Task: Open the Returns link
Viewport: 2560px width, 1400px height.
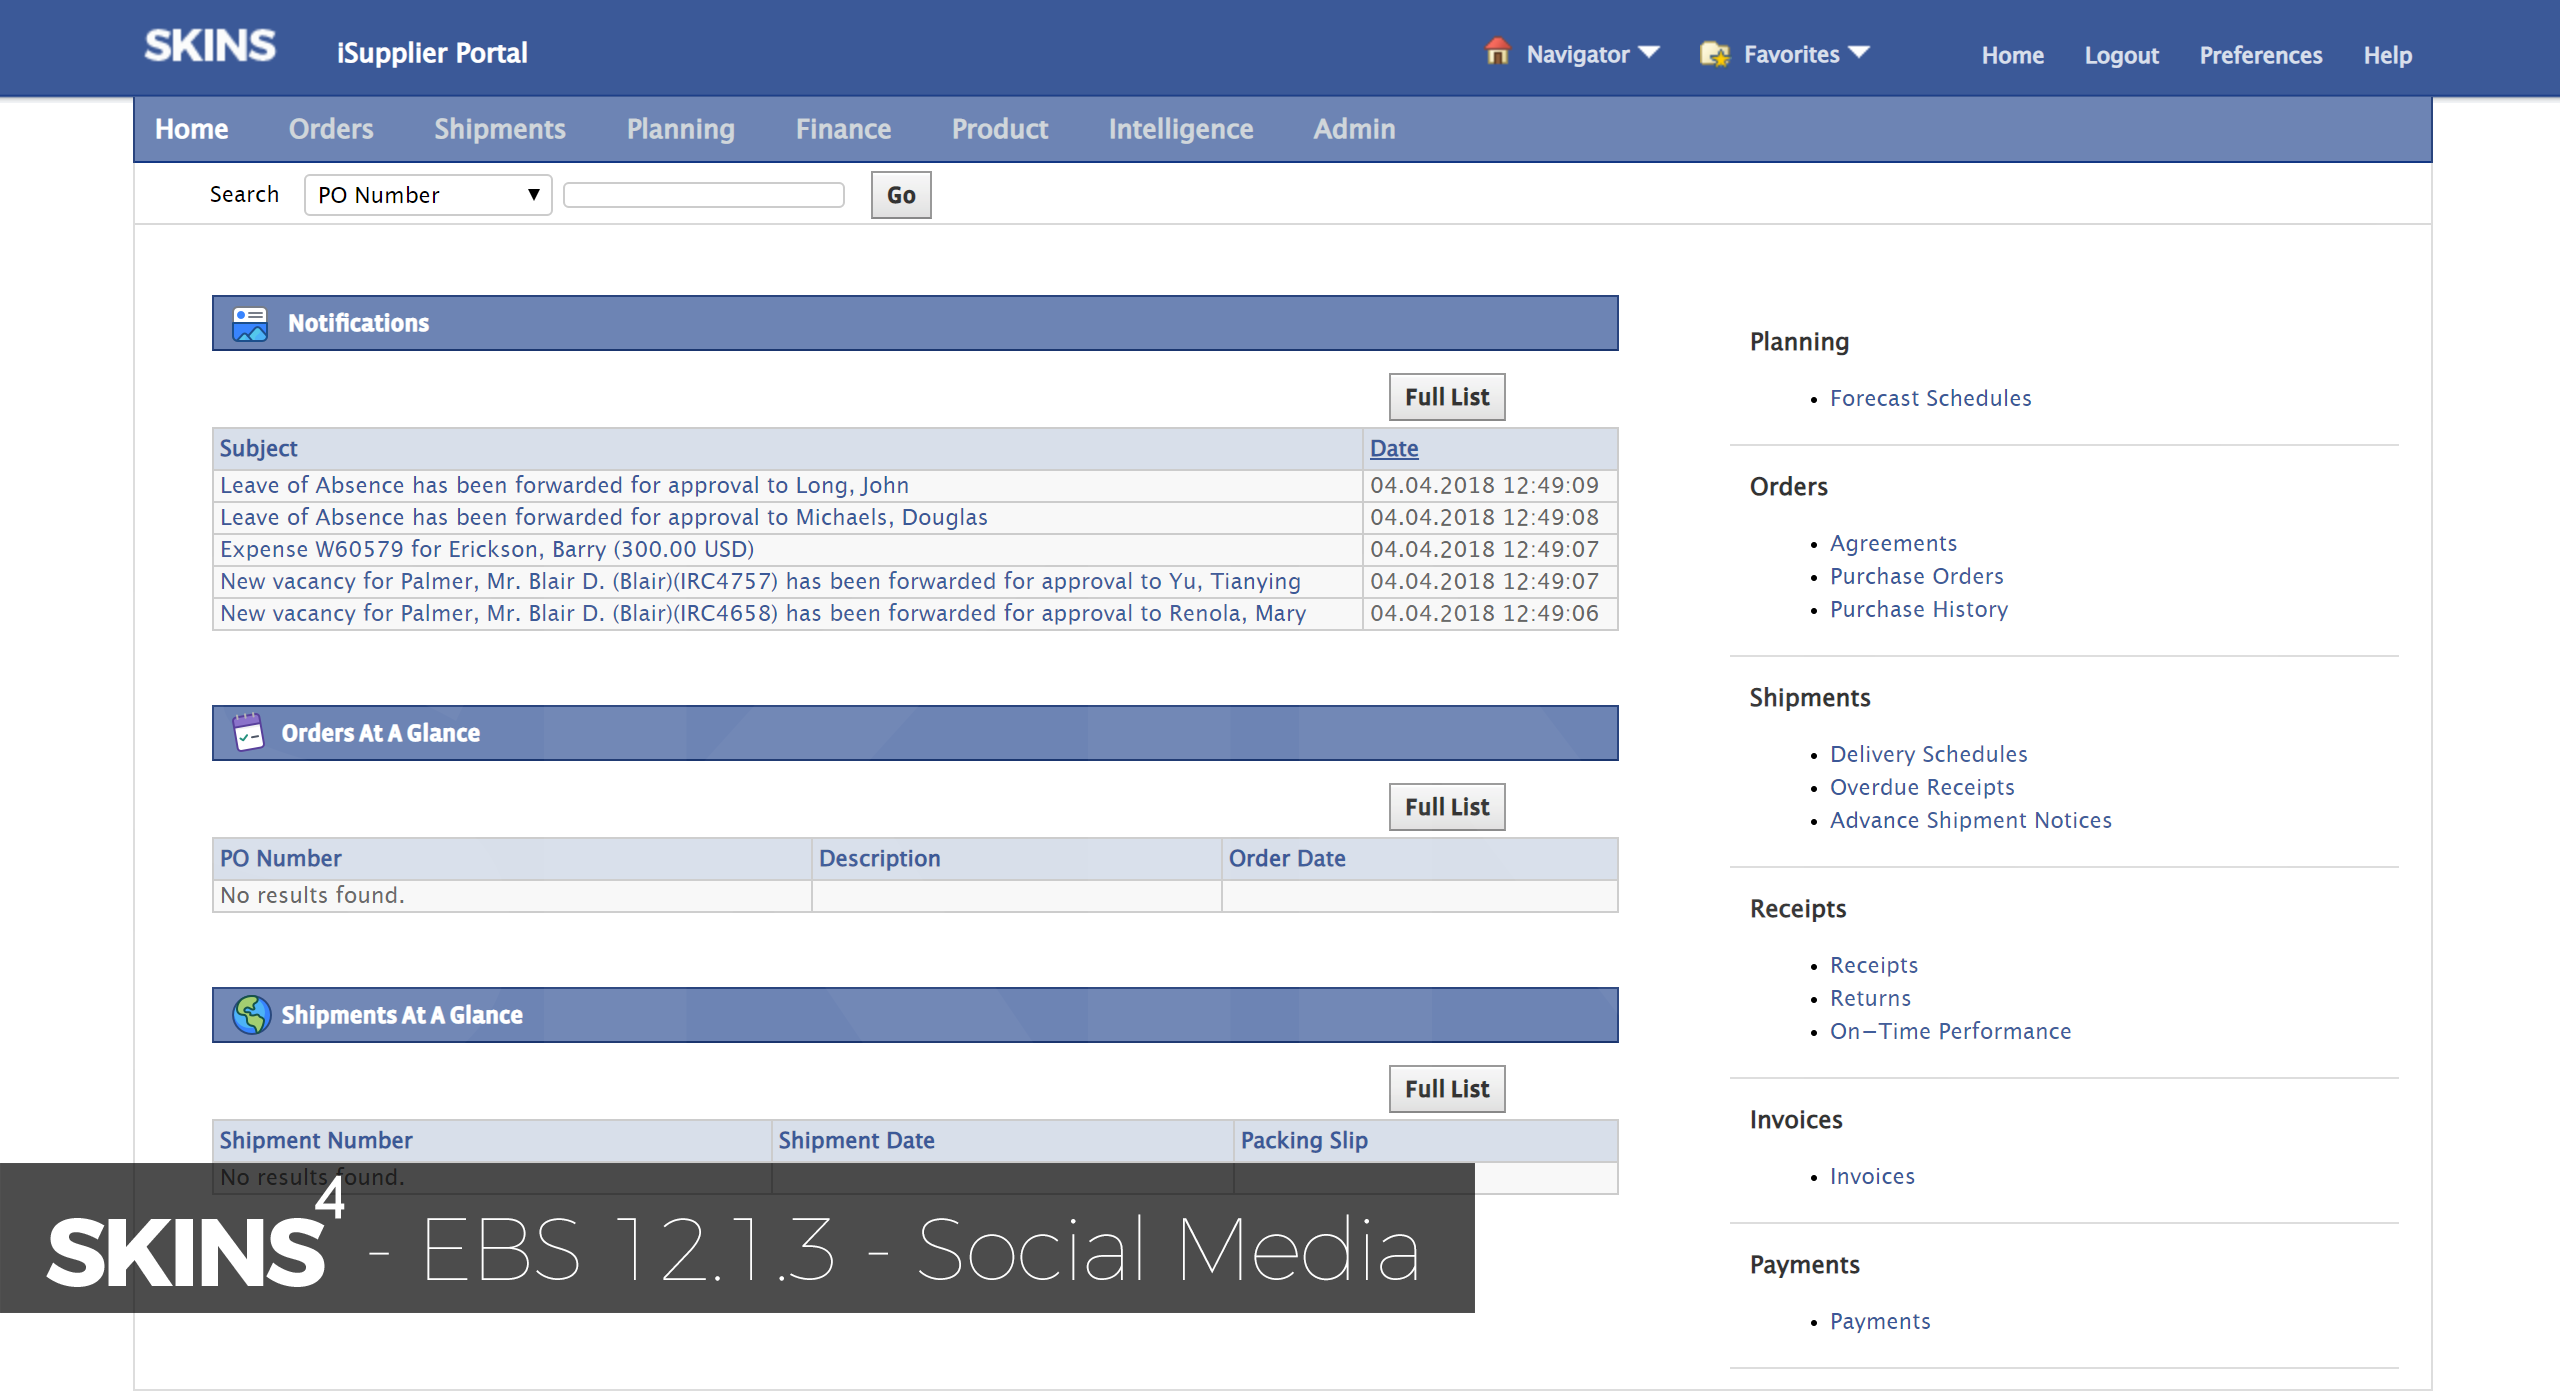Action: (x=1870, y=998)
